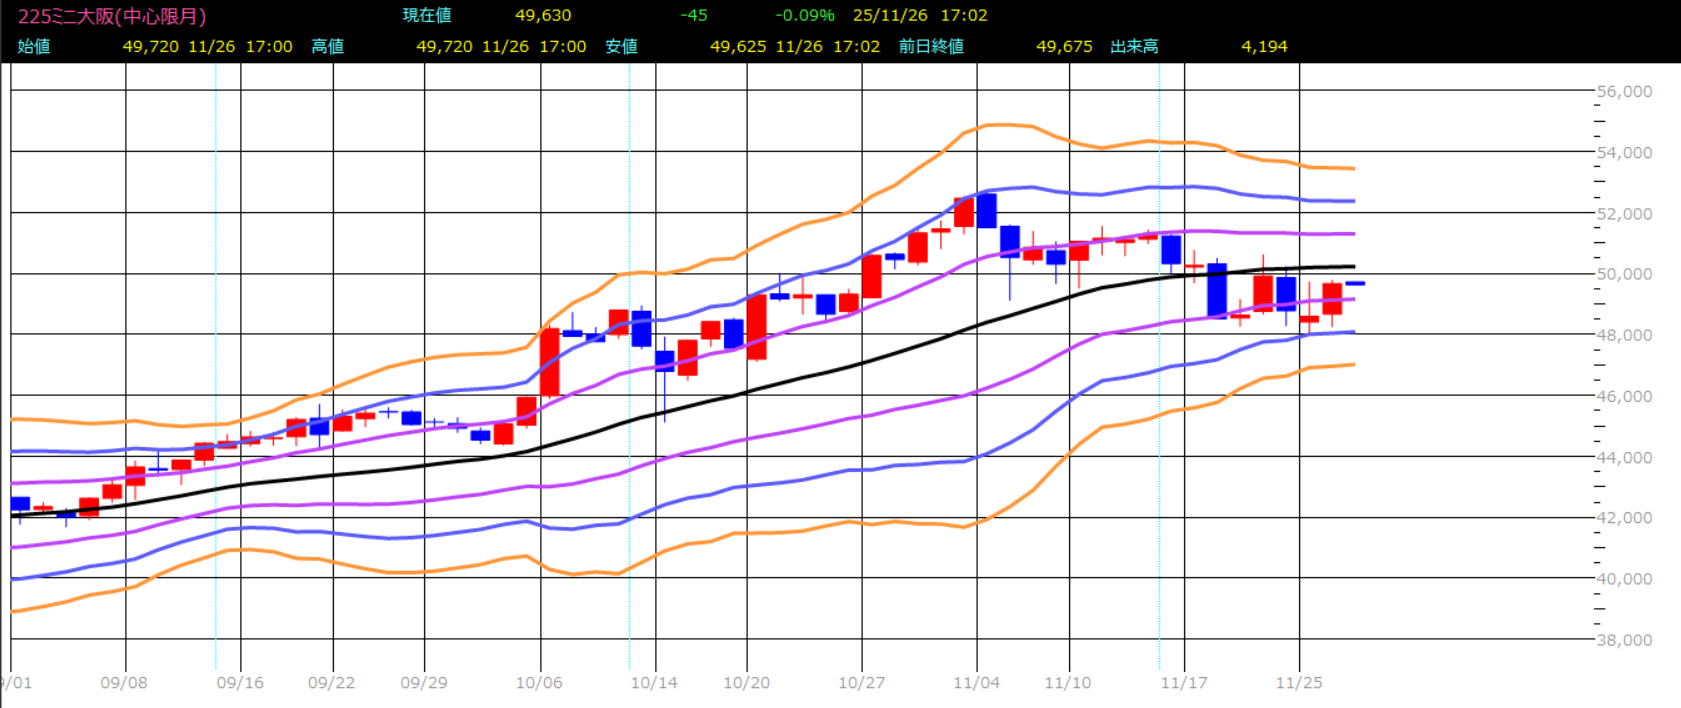Click the 11/25 date axis label
The image size is (1681, 708).
[1299, 683]
